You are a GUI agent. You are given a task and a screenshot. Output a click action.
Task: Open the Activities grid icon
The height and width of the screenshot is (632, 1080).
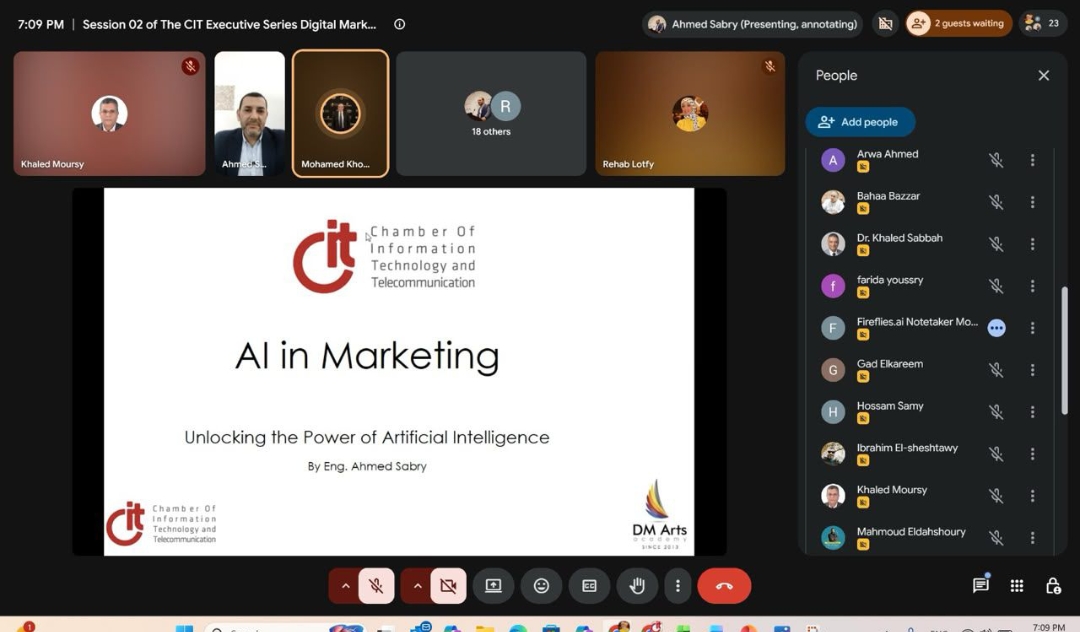1017,586
